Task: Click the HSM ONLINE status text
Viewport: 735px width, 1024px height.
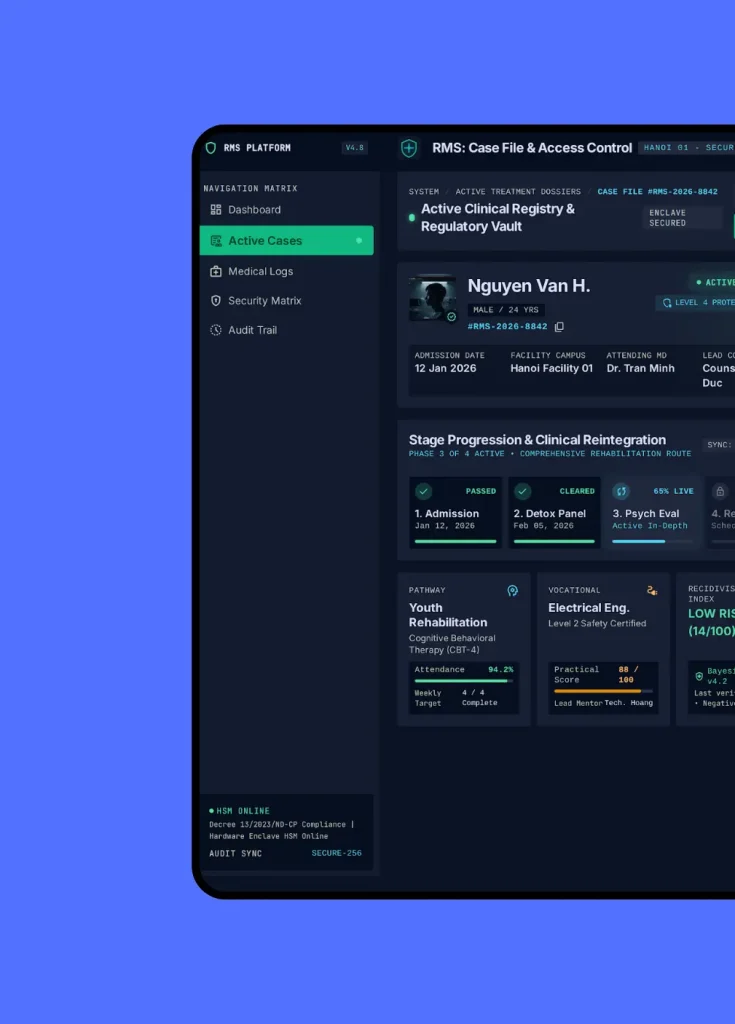Action: [x=243, y=811]
